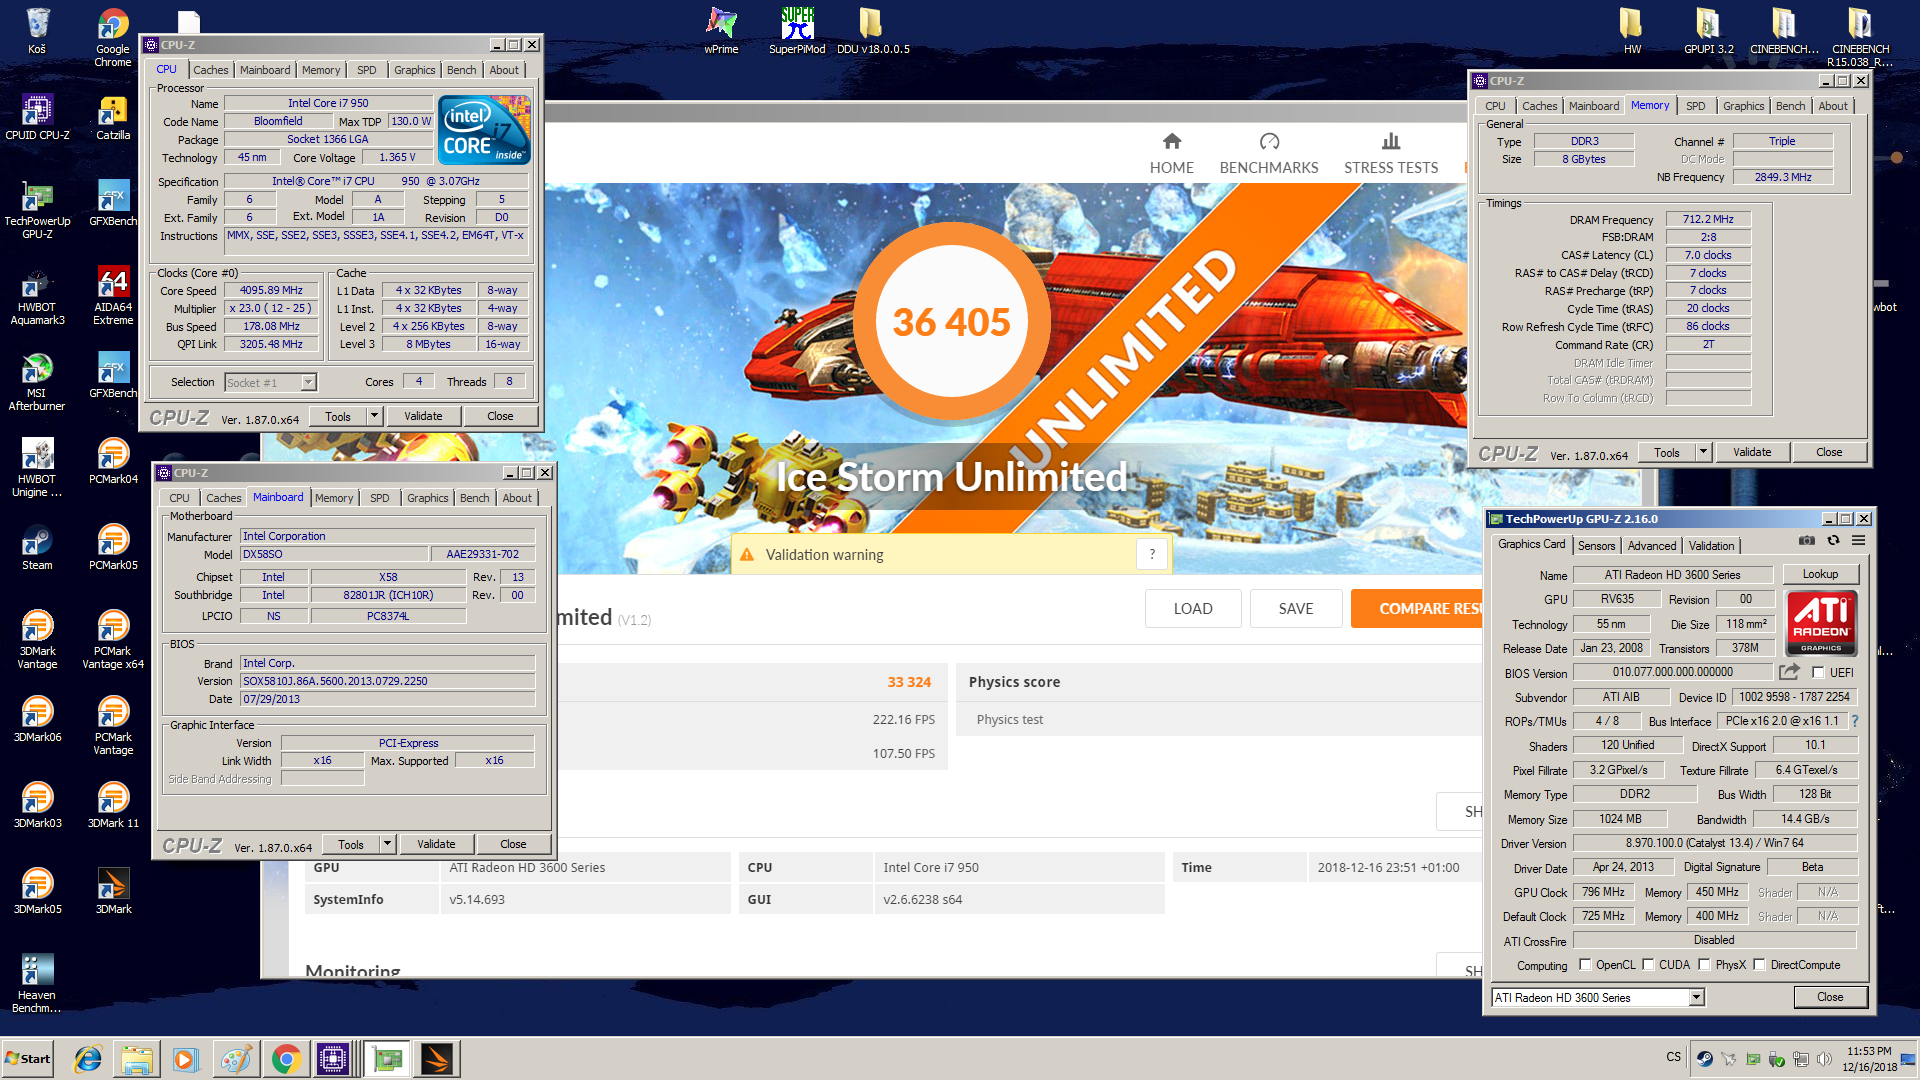
Task: Open the 3DMark06 desktop icon
Action: [x=37, y=720]
